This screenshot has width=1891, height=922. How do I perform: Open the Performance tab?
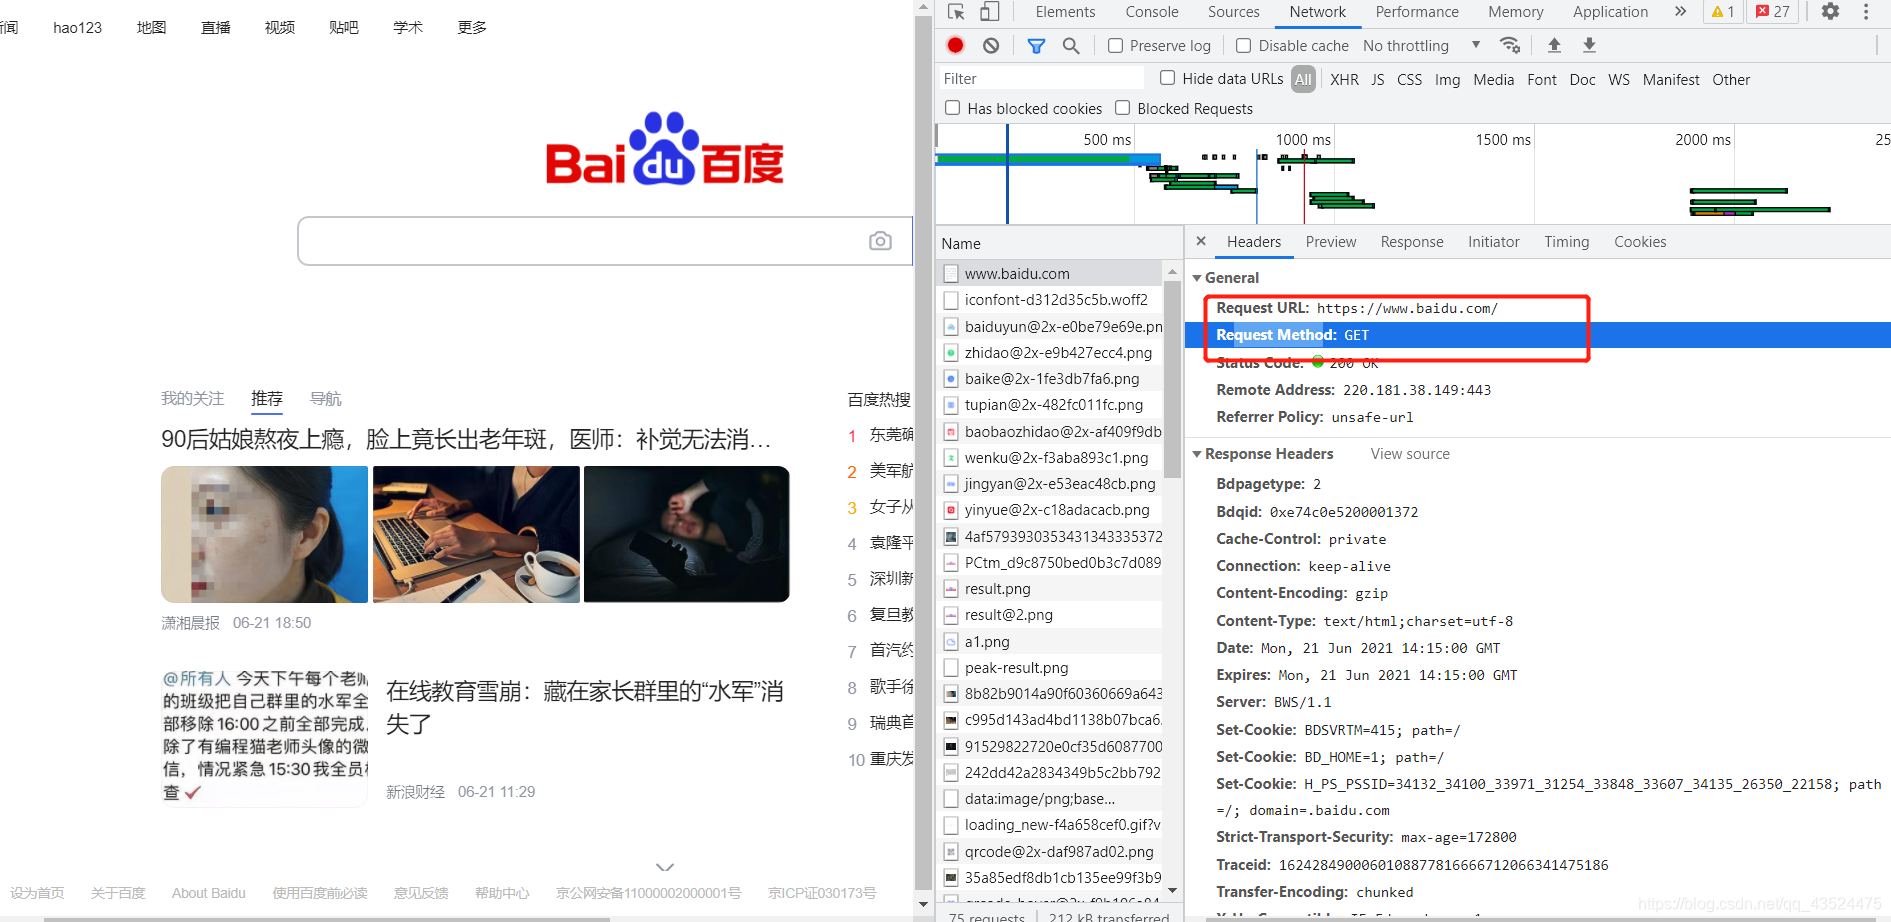[1417, 12]
